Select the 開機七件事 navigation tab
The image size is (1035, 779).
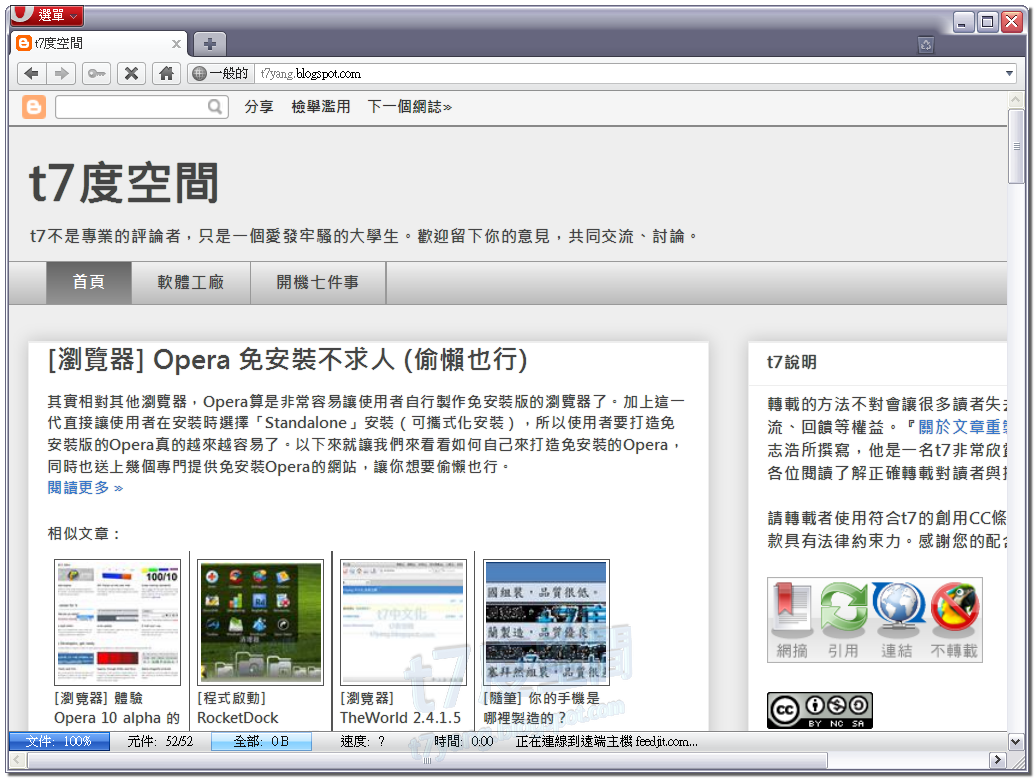[317, 283]
